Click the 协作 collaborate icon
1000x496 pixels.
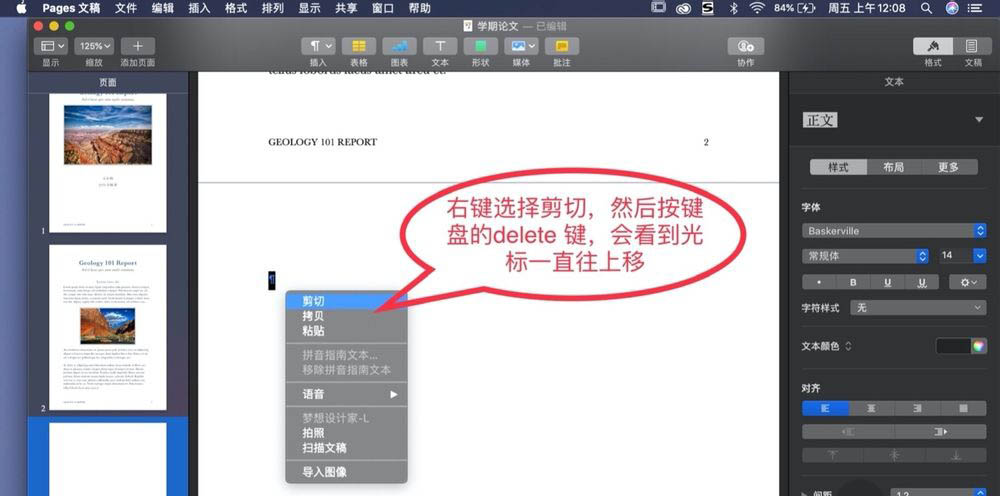click(746, 46)
